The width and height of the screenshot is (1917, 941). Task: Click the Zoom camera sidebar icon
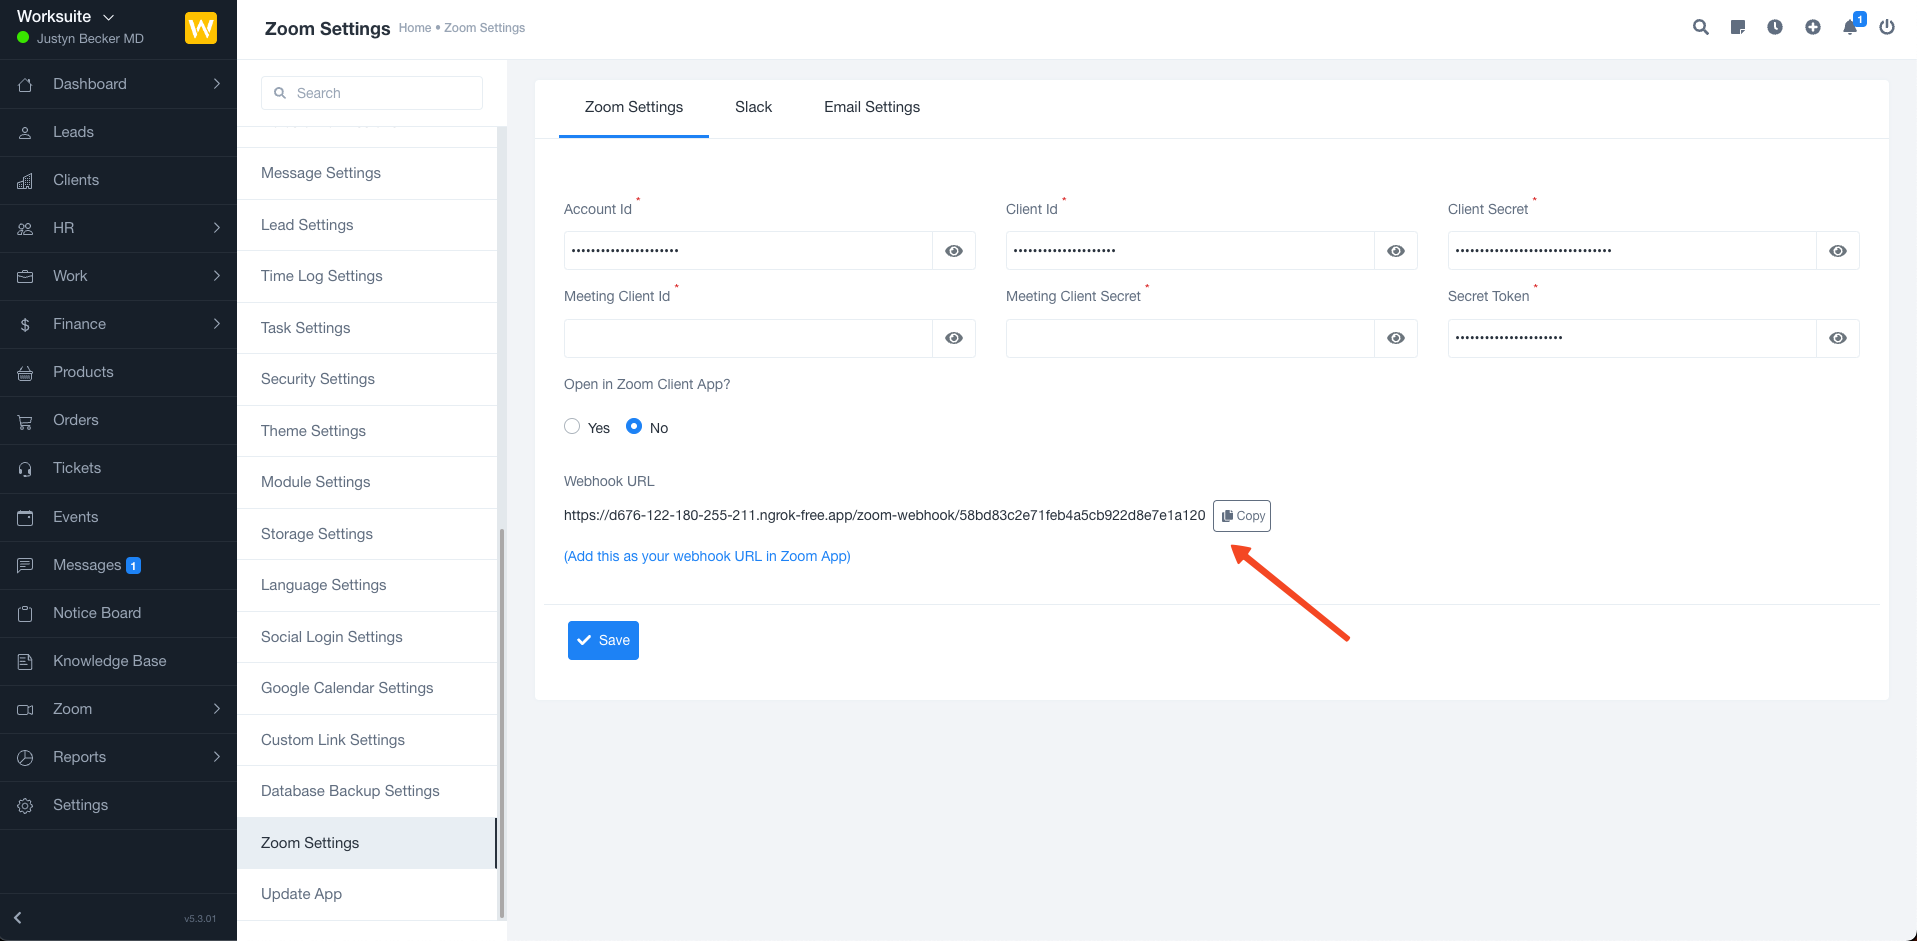point(25,710)
